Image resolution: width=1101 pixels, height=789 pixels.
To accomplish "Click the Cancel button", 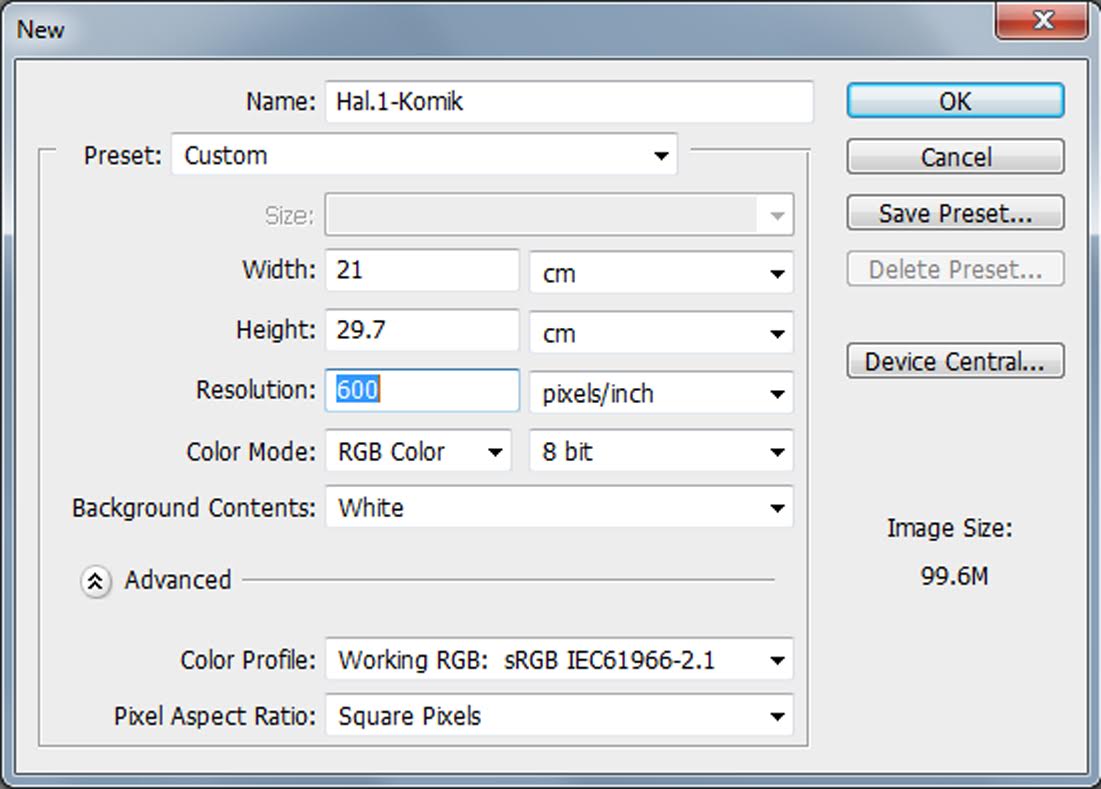I will [955, 157].
